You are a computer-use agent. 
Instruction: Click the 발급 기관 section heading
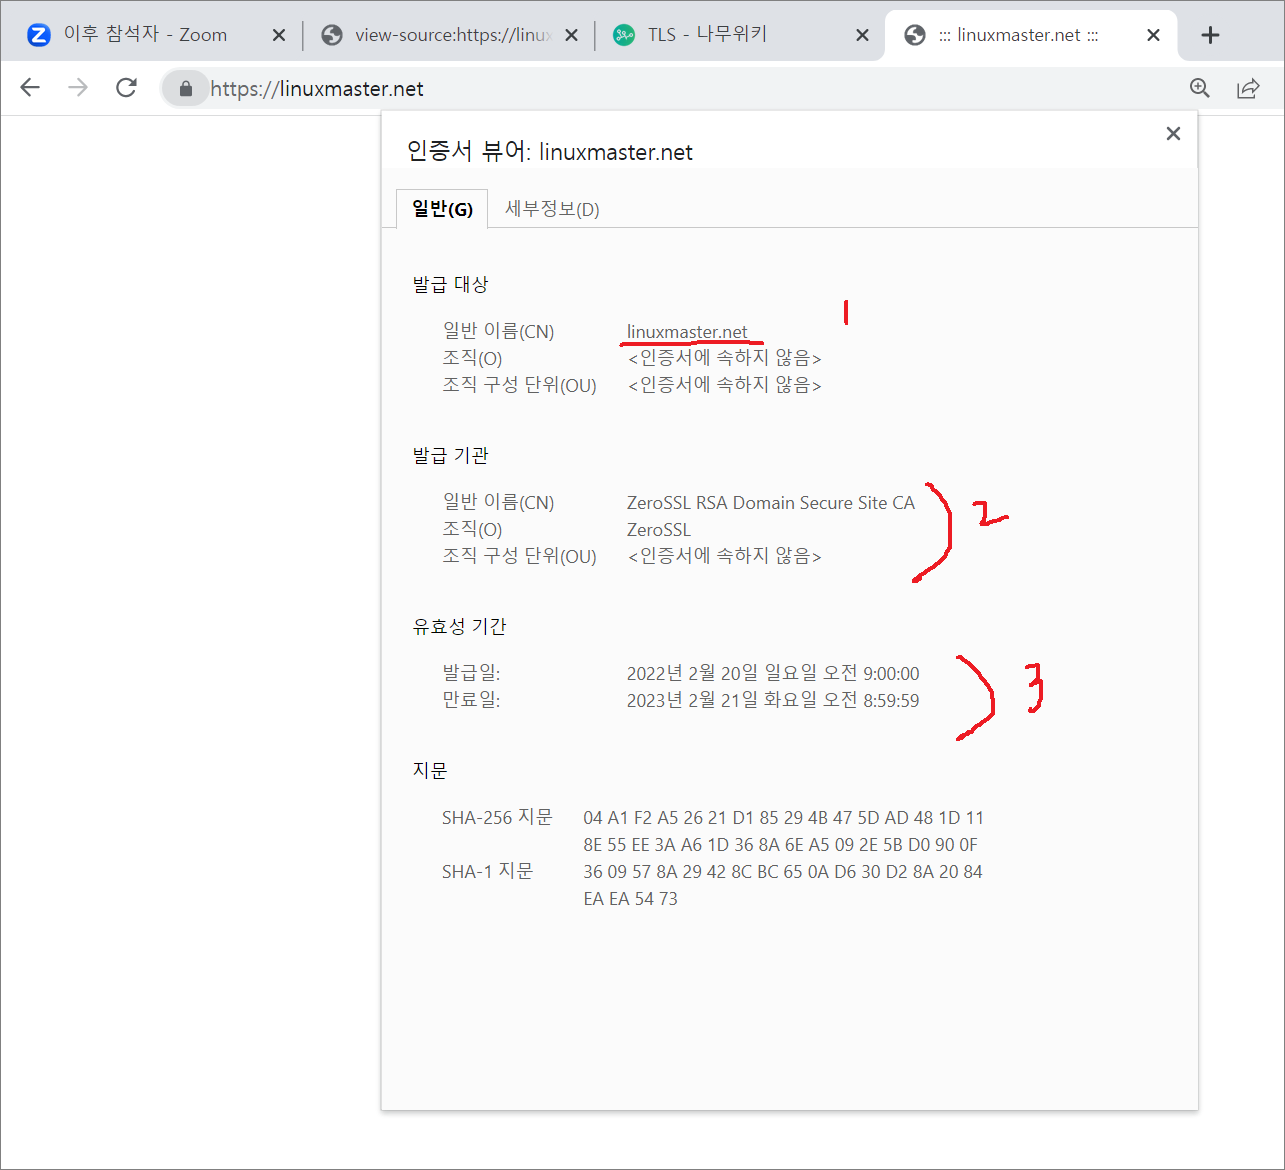tap(450, 455)
